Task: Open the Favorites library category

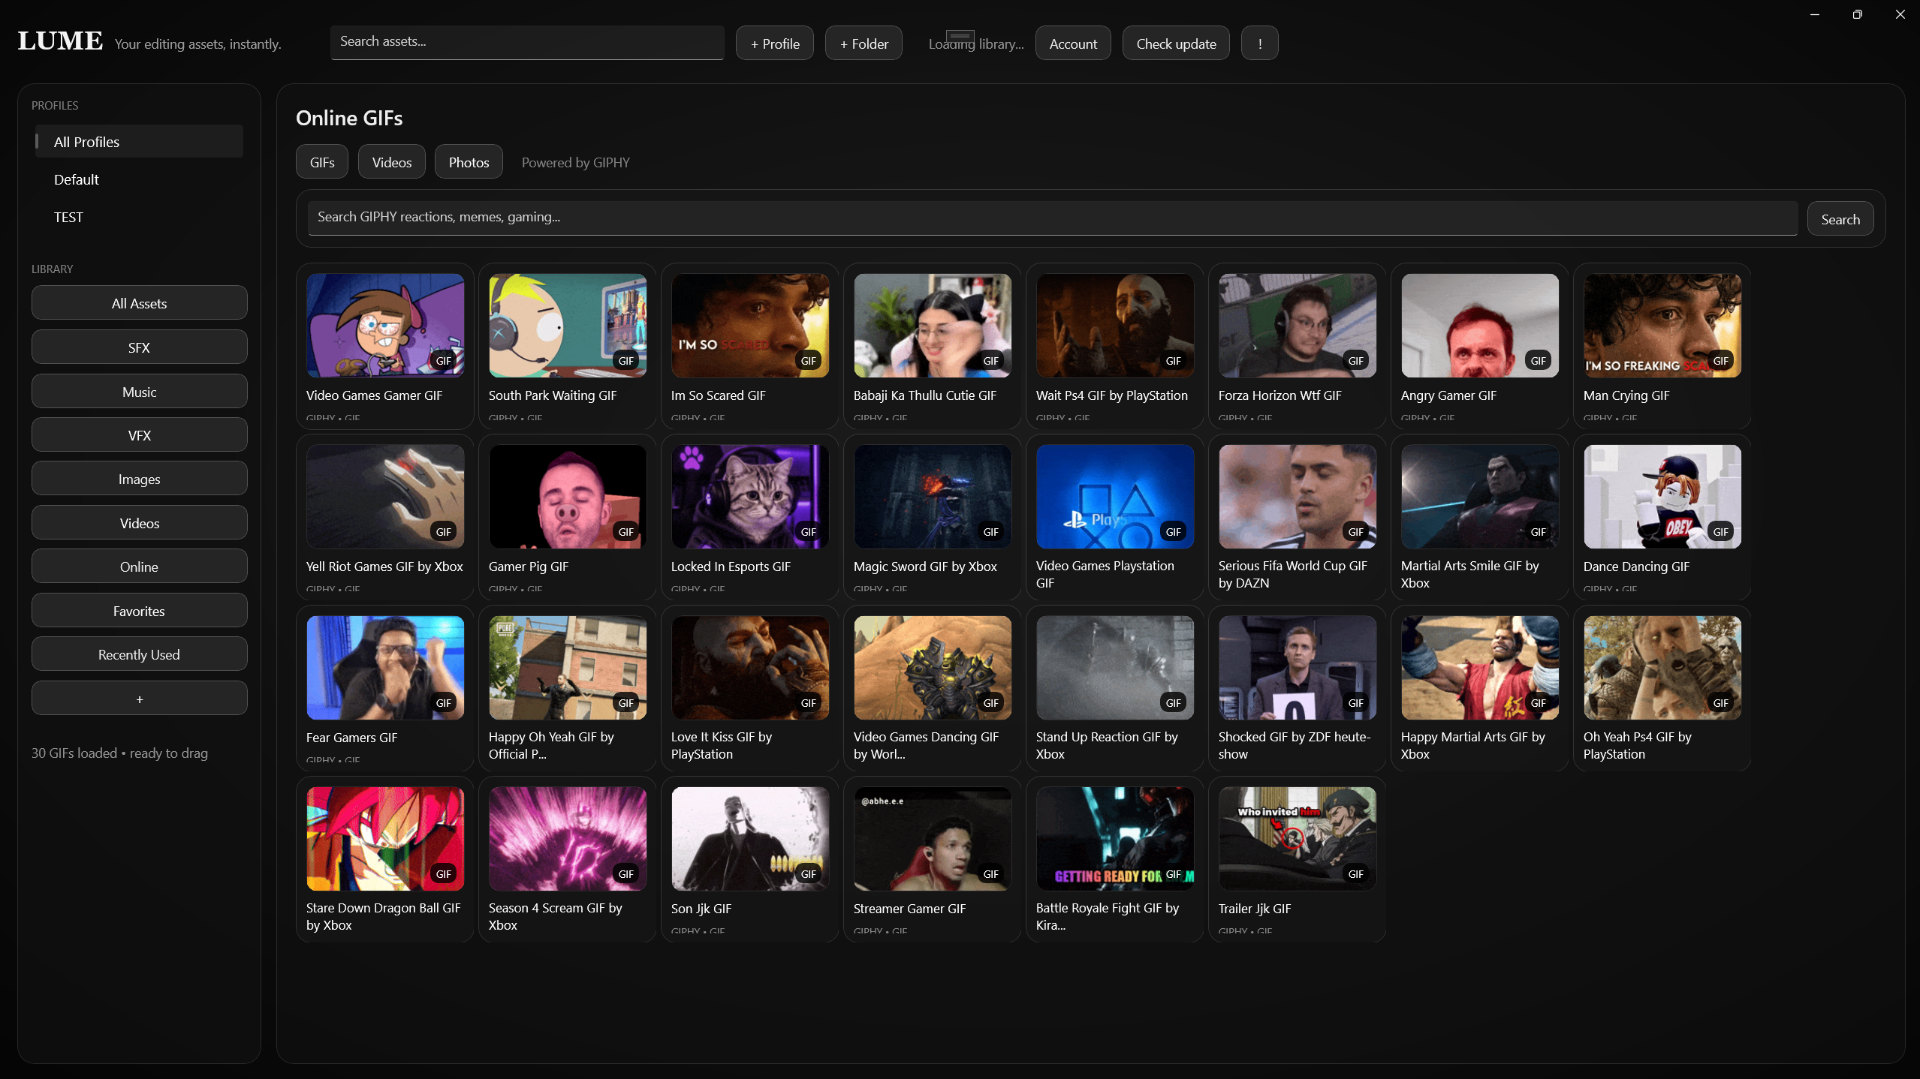Action: click(x=139, y=610)
